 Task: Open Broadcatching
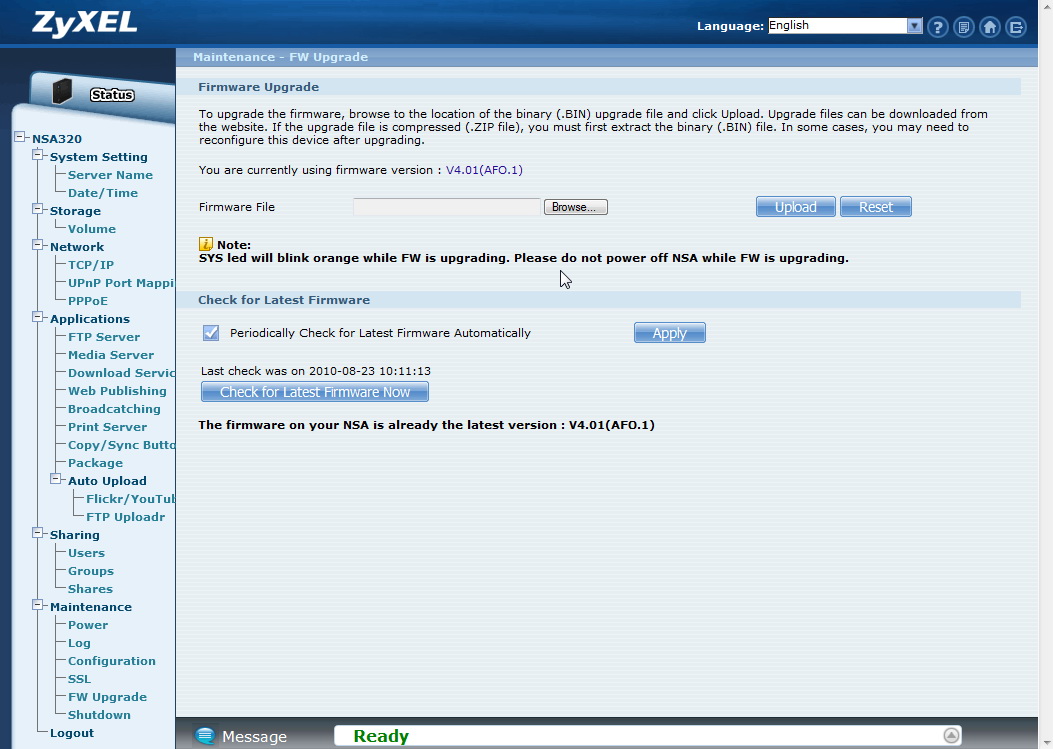[114, 409]
